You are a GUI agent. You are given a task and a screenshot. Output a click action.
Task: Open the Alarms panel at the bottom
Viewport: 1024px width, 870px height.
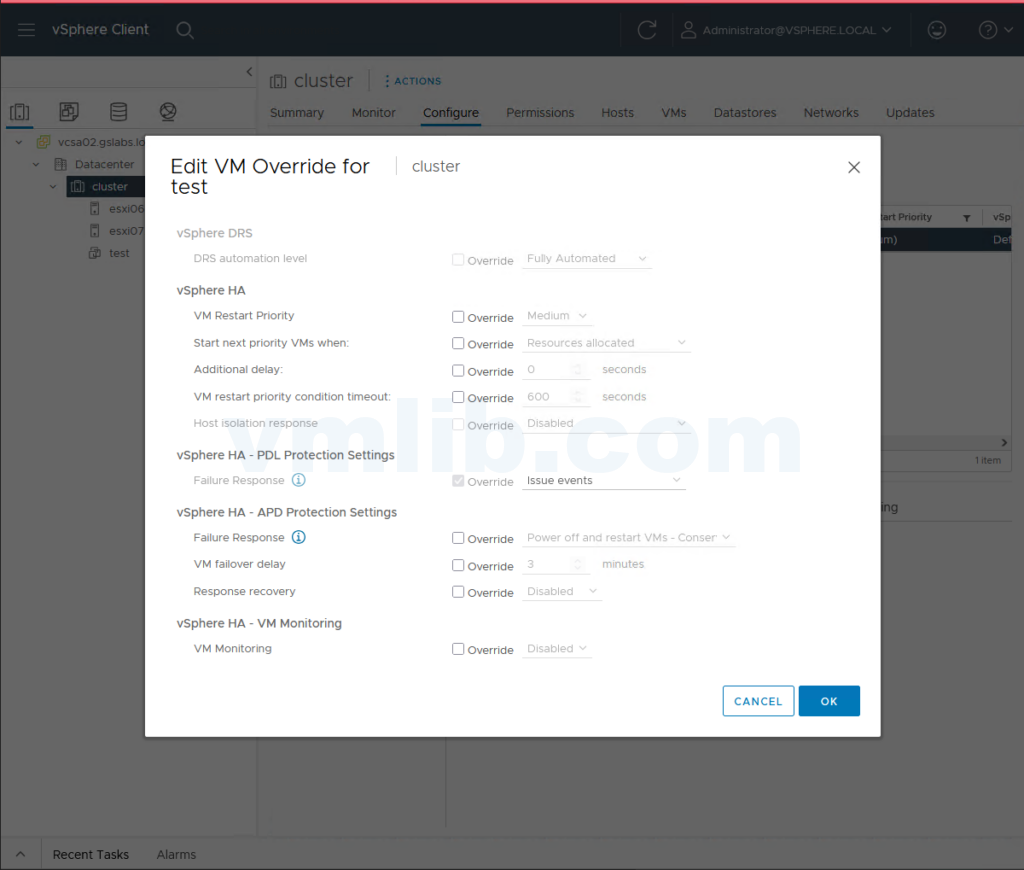click(176, 854)
